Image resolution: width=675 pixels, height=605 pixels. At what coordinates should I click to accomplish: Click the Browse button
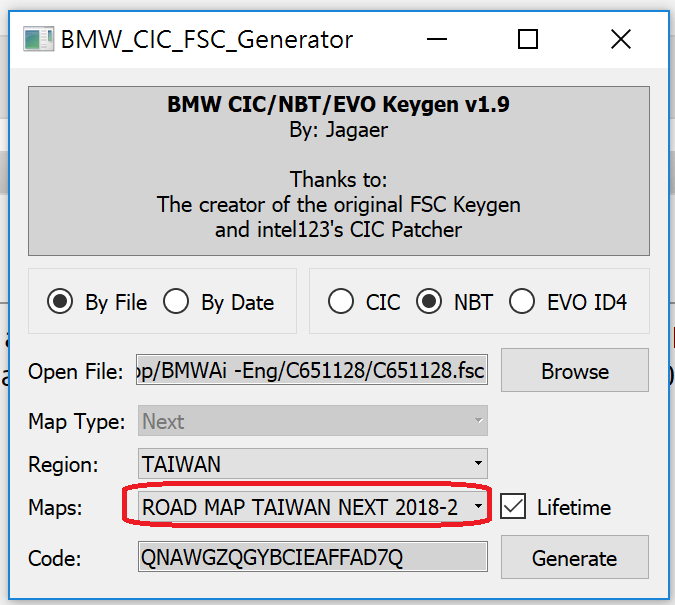pyautogui.click(x=575, y=370)
